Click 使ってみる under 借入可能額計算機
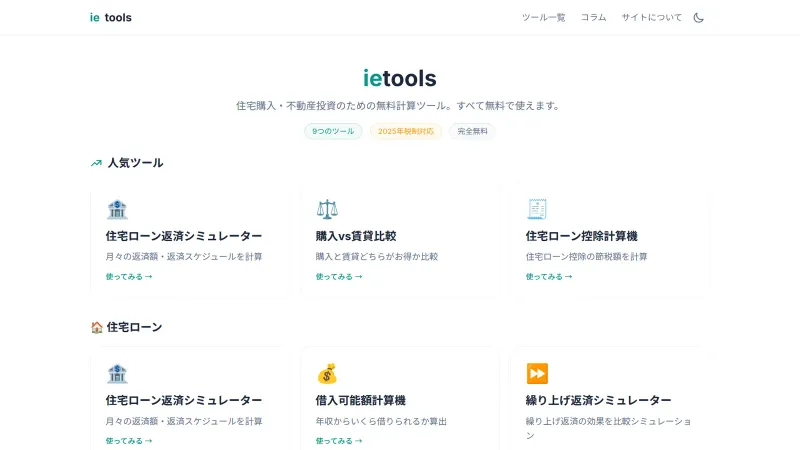800x450 pixels. click(339, 440)
